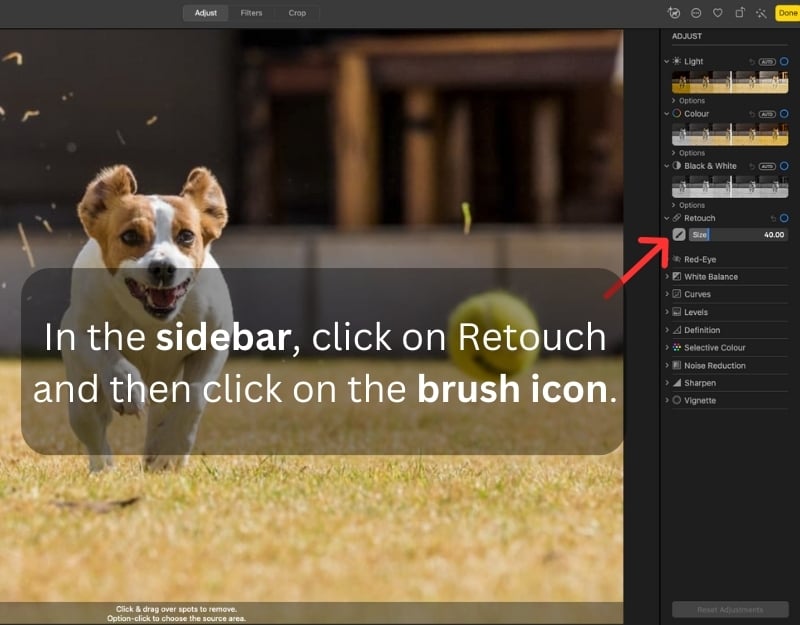Click the AUTO badge for Light
This screenshot has height=625, width=800.
[x=767, y=62]
